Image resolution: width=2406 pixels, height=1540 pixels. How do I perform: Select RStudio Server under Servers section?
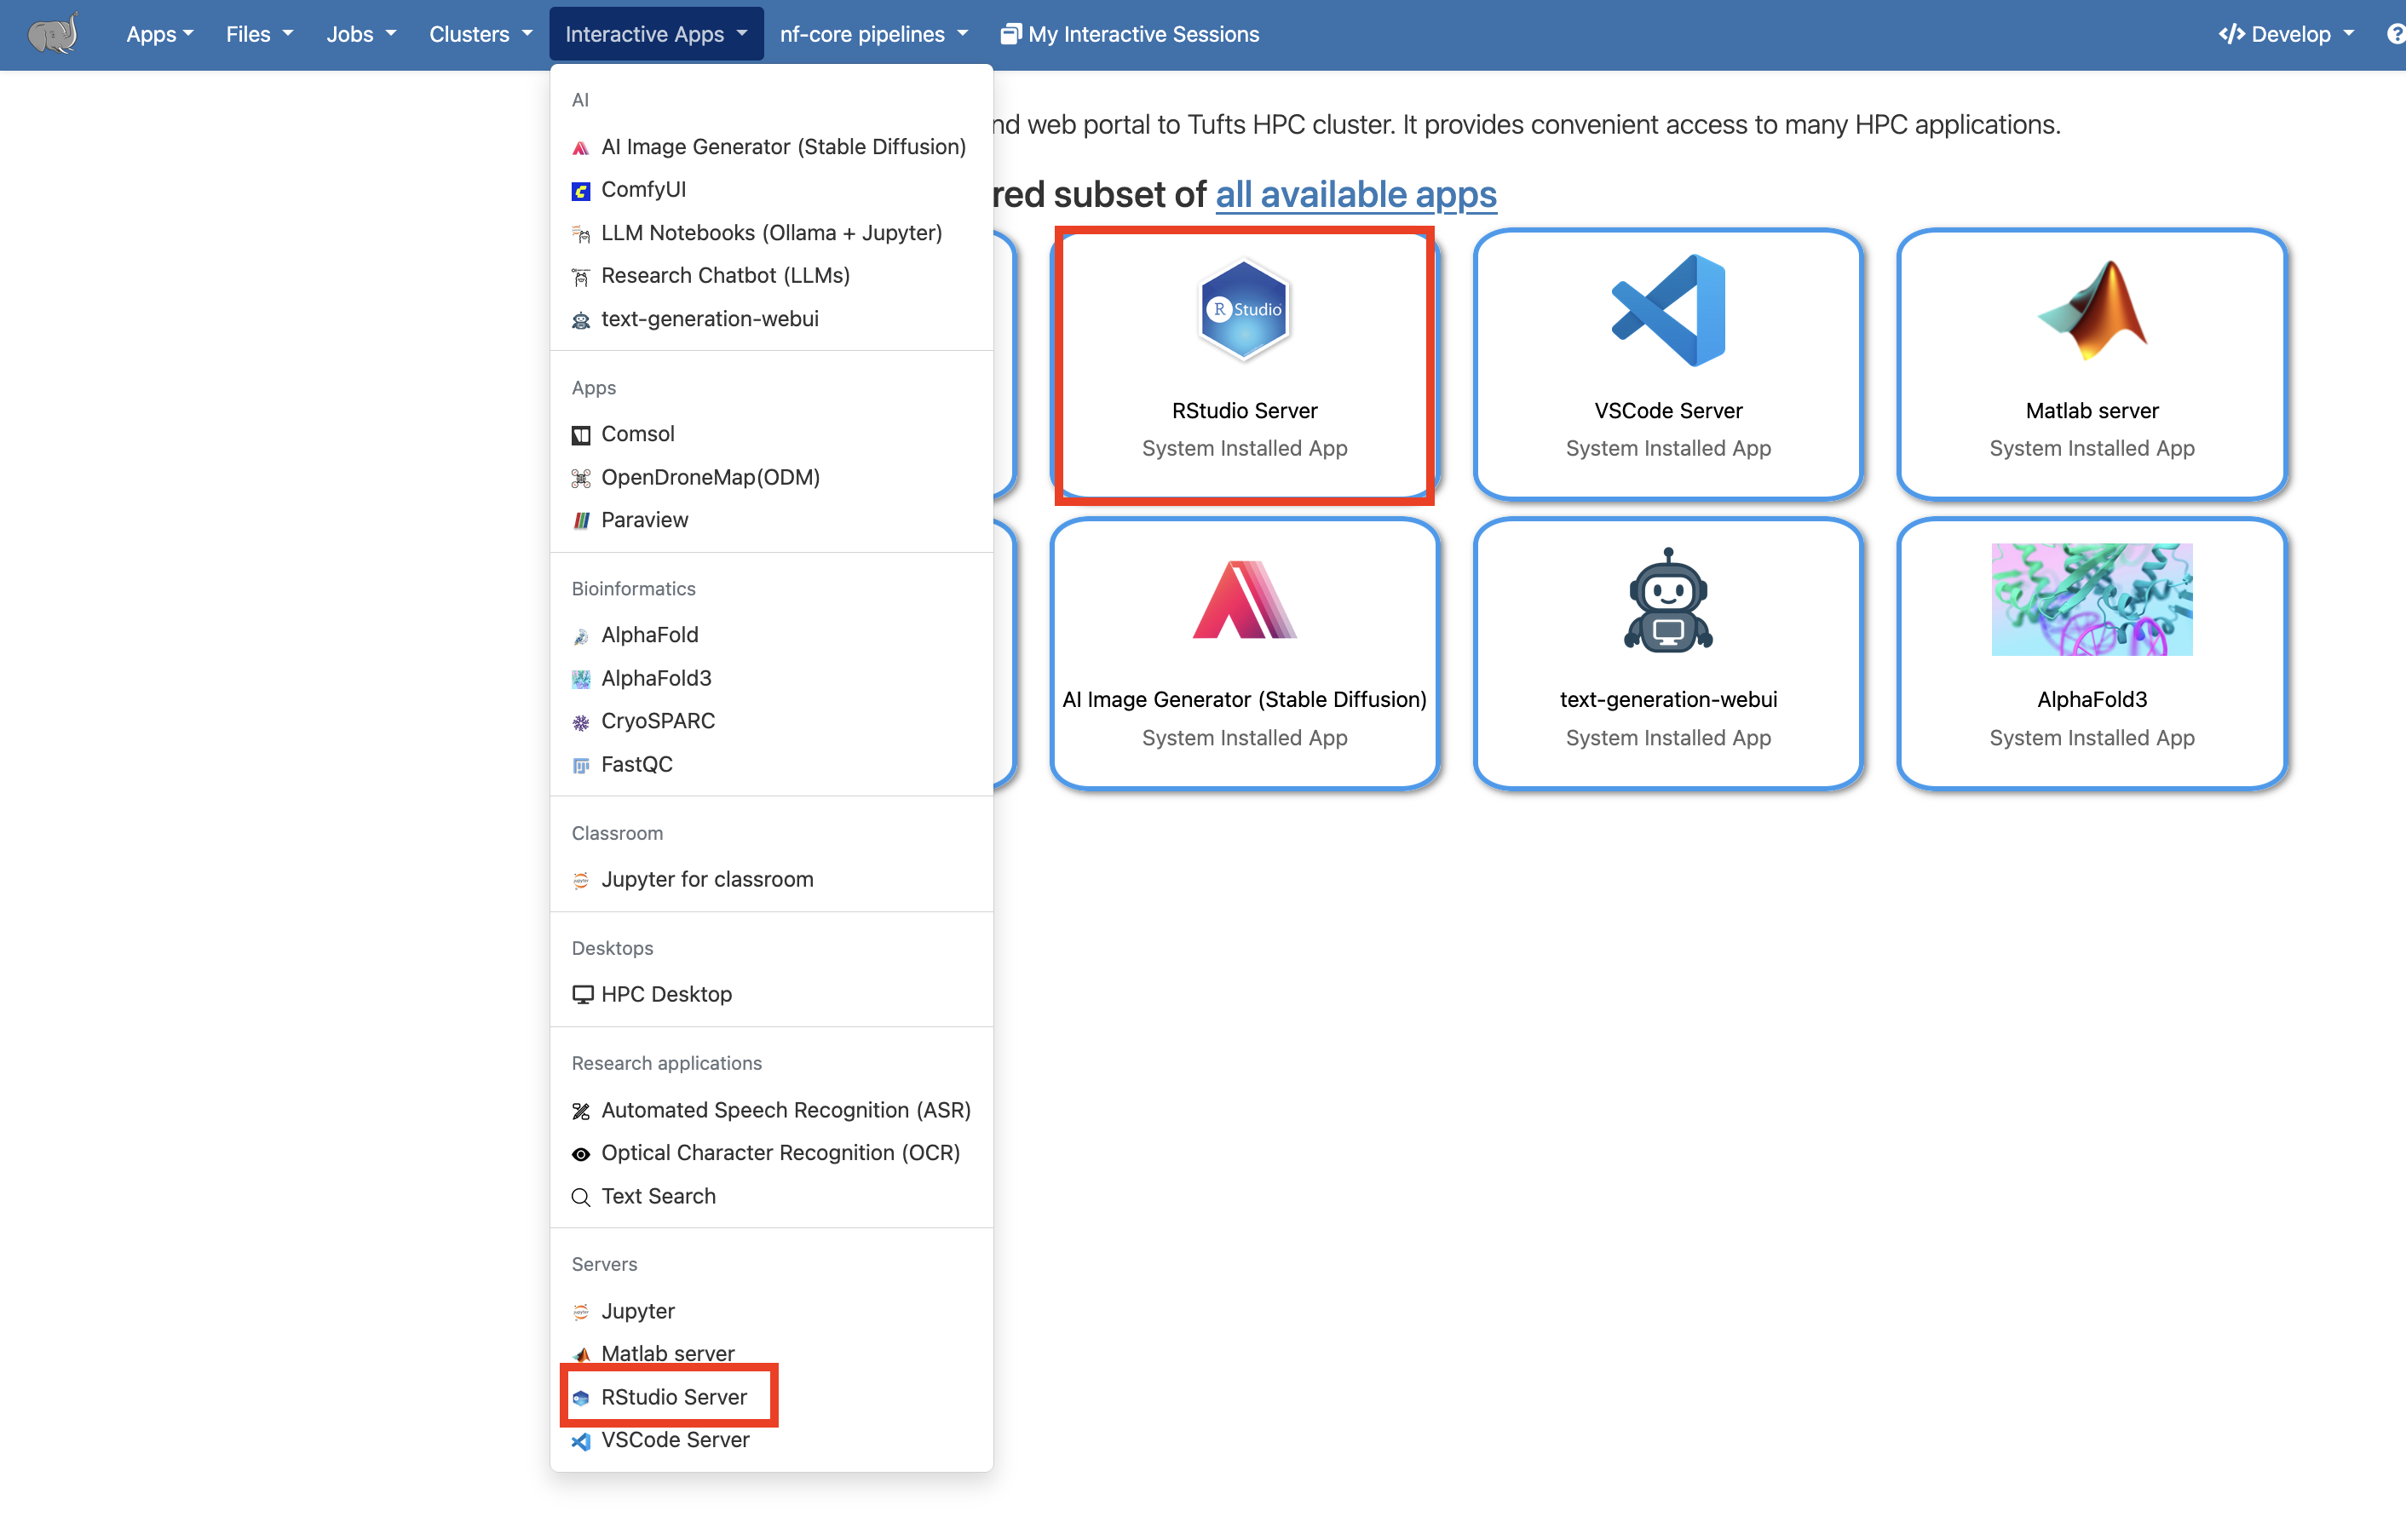[674, 1396]
